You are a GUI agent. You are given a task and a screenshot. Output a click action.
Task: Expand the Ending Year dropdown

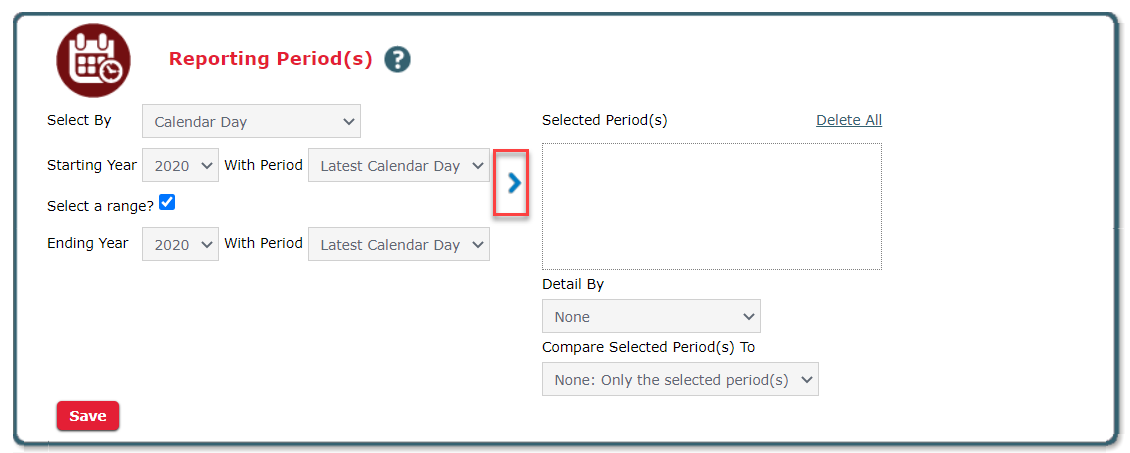click(180, 245)
